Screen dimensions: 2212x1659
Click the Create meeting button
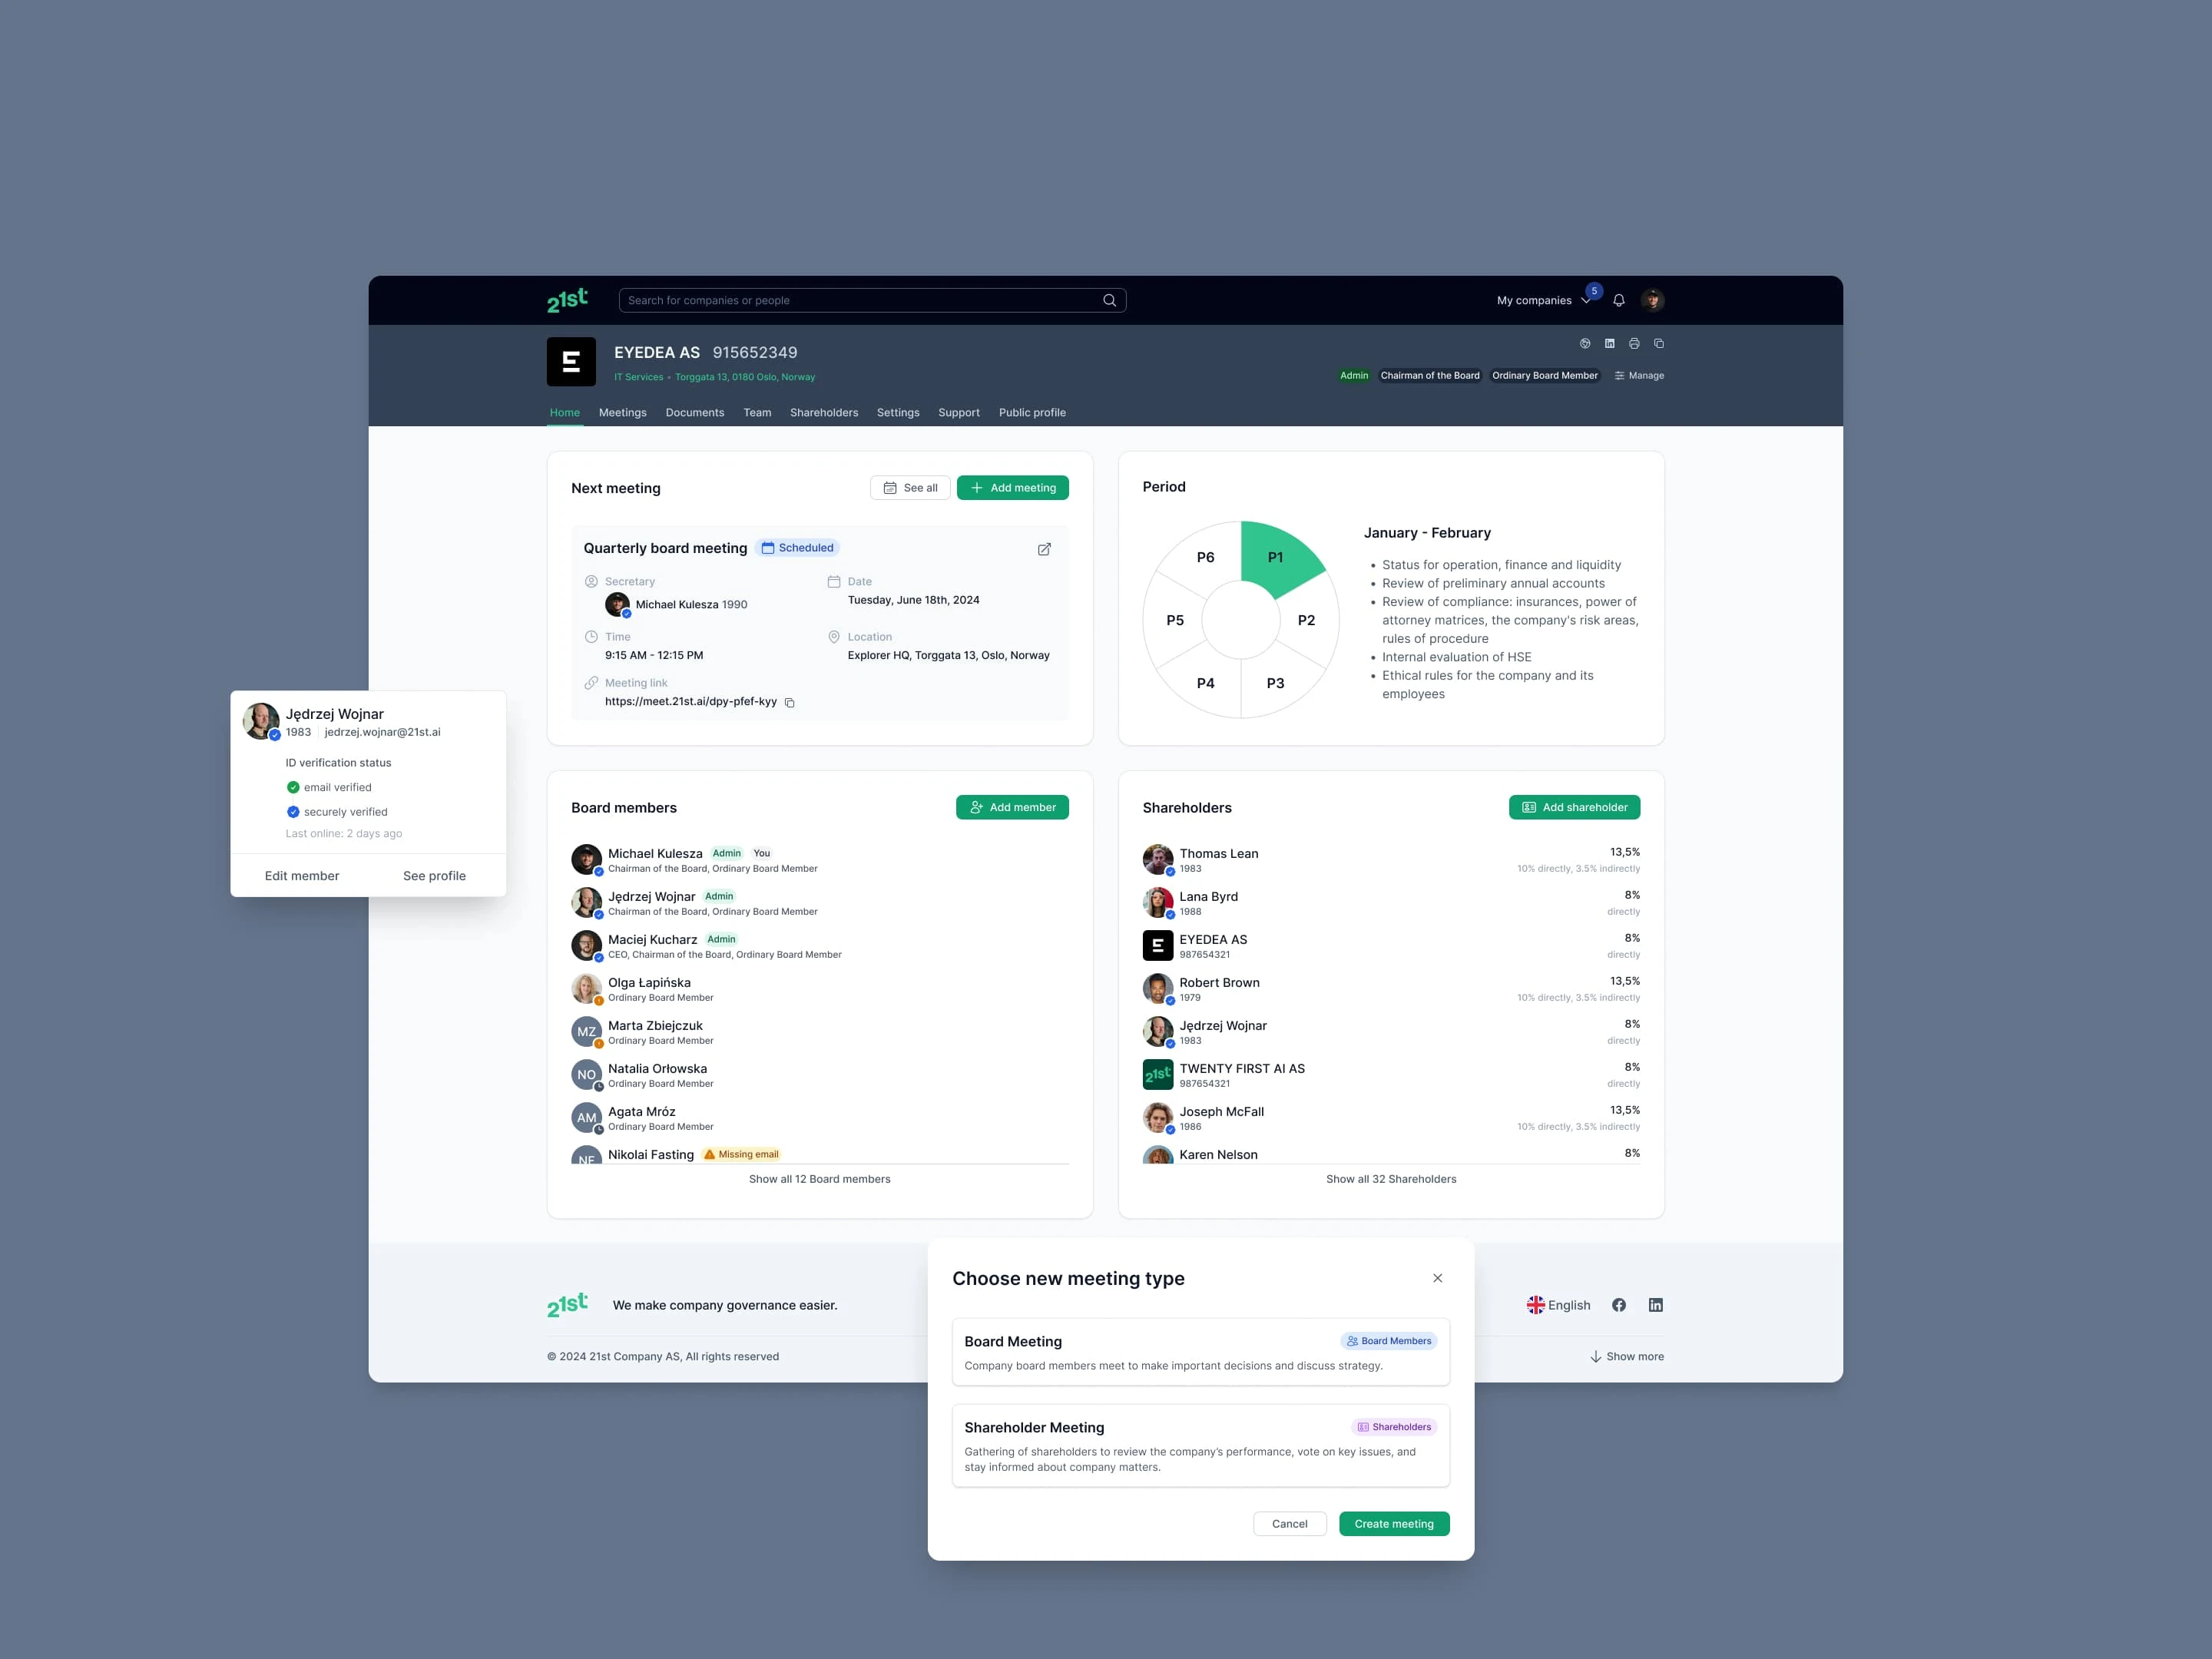pos(1393,1523)
